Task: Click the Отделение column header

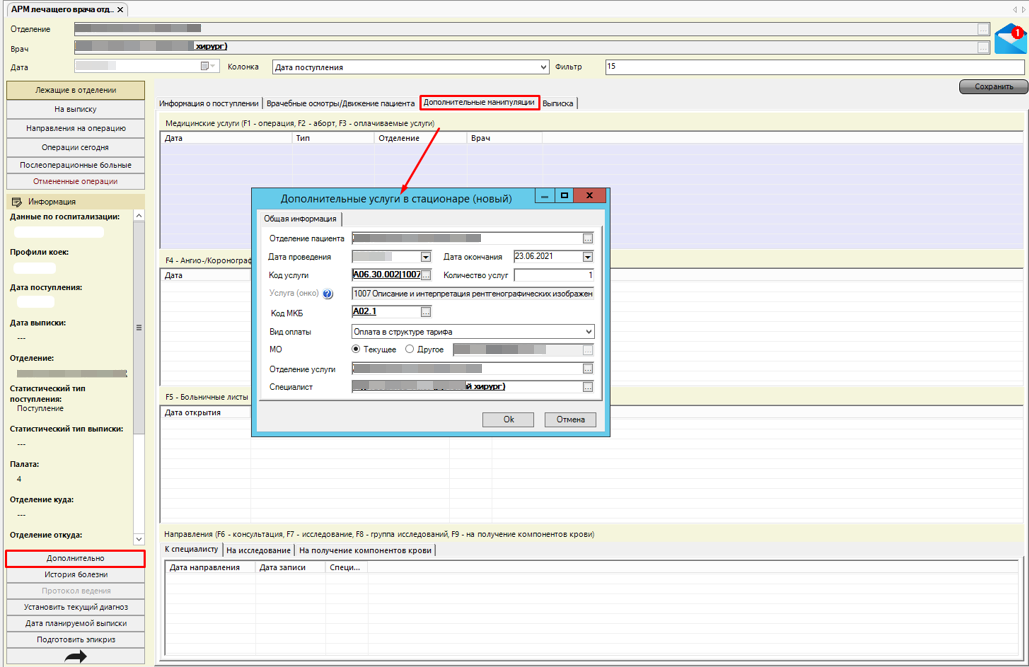Action: [x=421, y=139]
